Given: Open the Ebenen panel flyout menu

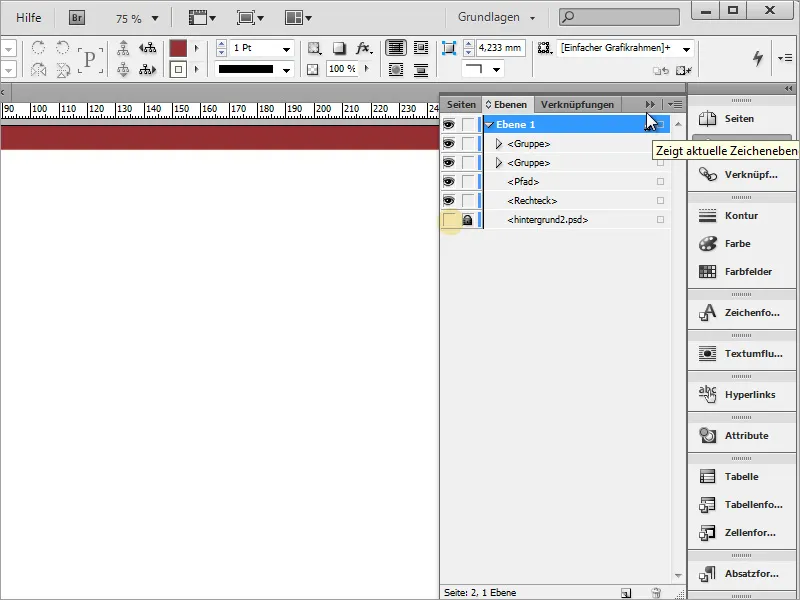Looking at the screenshot, I should pyautogui.click(x=675, y=105).
